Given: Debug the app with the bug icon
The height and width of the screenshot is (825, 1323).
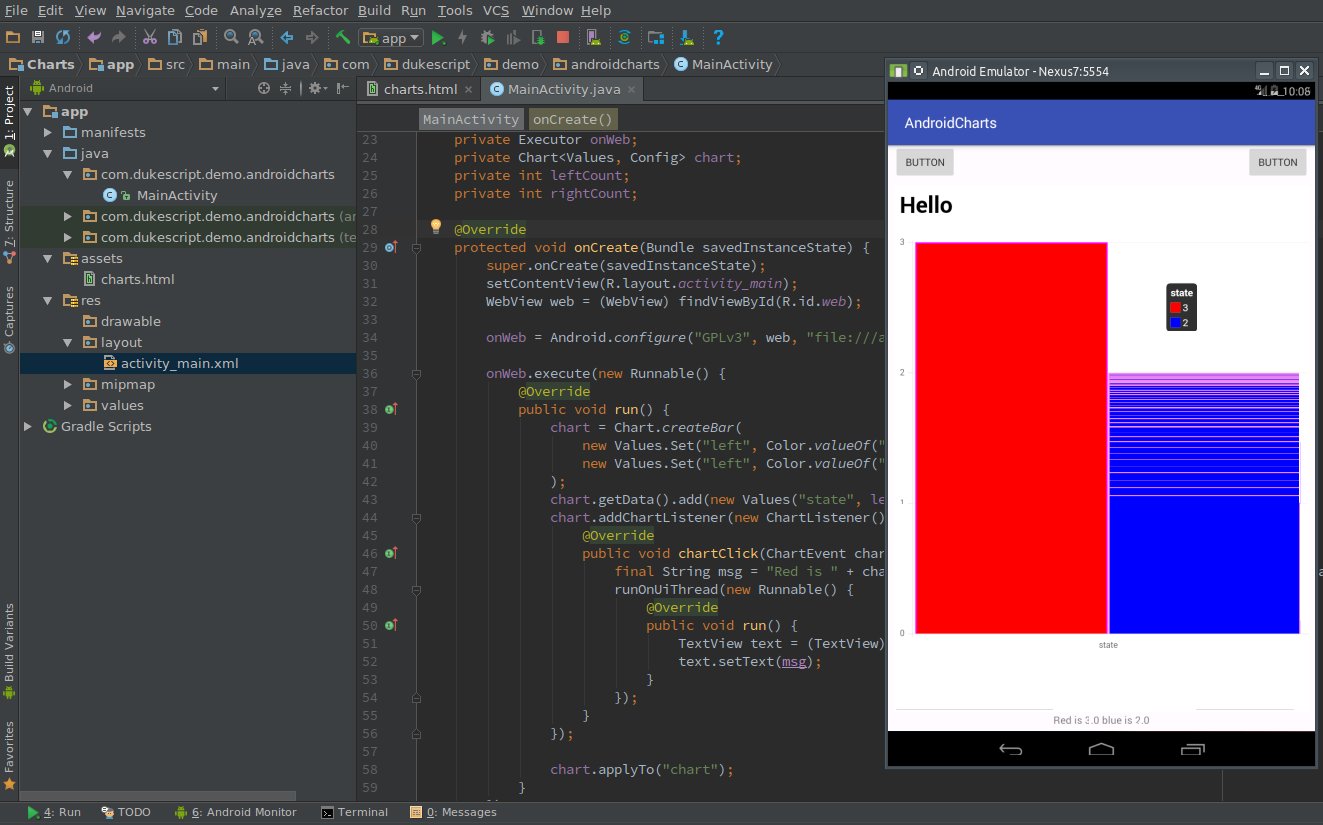Looking at the screenshot, I should pyautogui.click(x=489, y=37).
